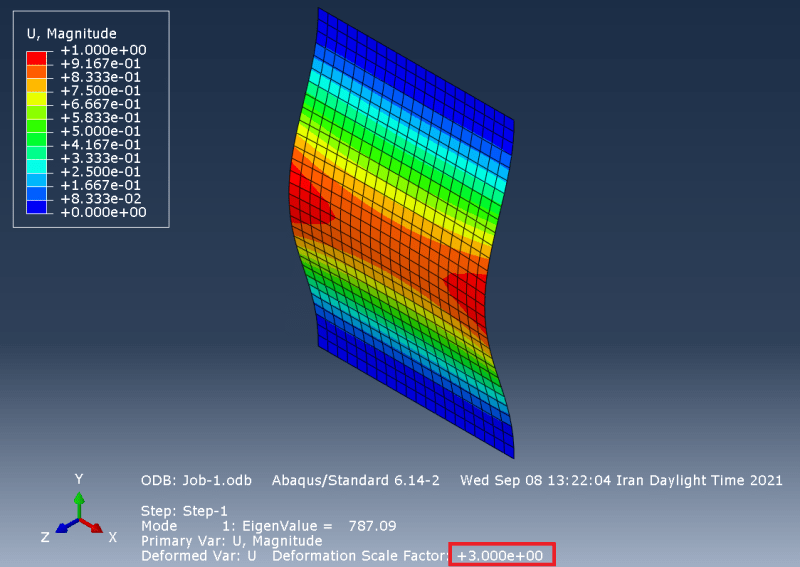Click the EigenValue 787.09 text

click(x=319, y=526)
